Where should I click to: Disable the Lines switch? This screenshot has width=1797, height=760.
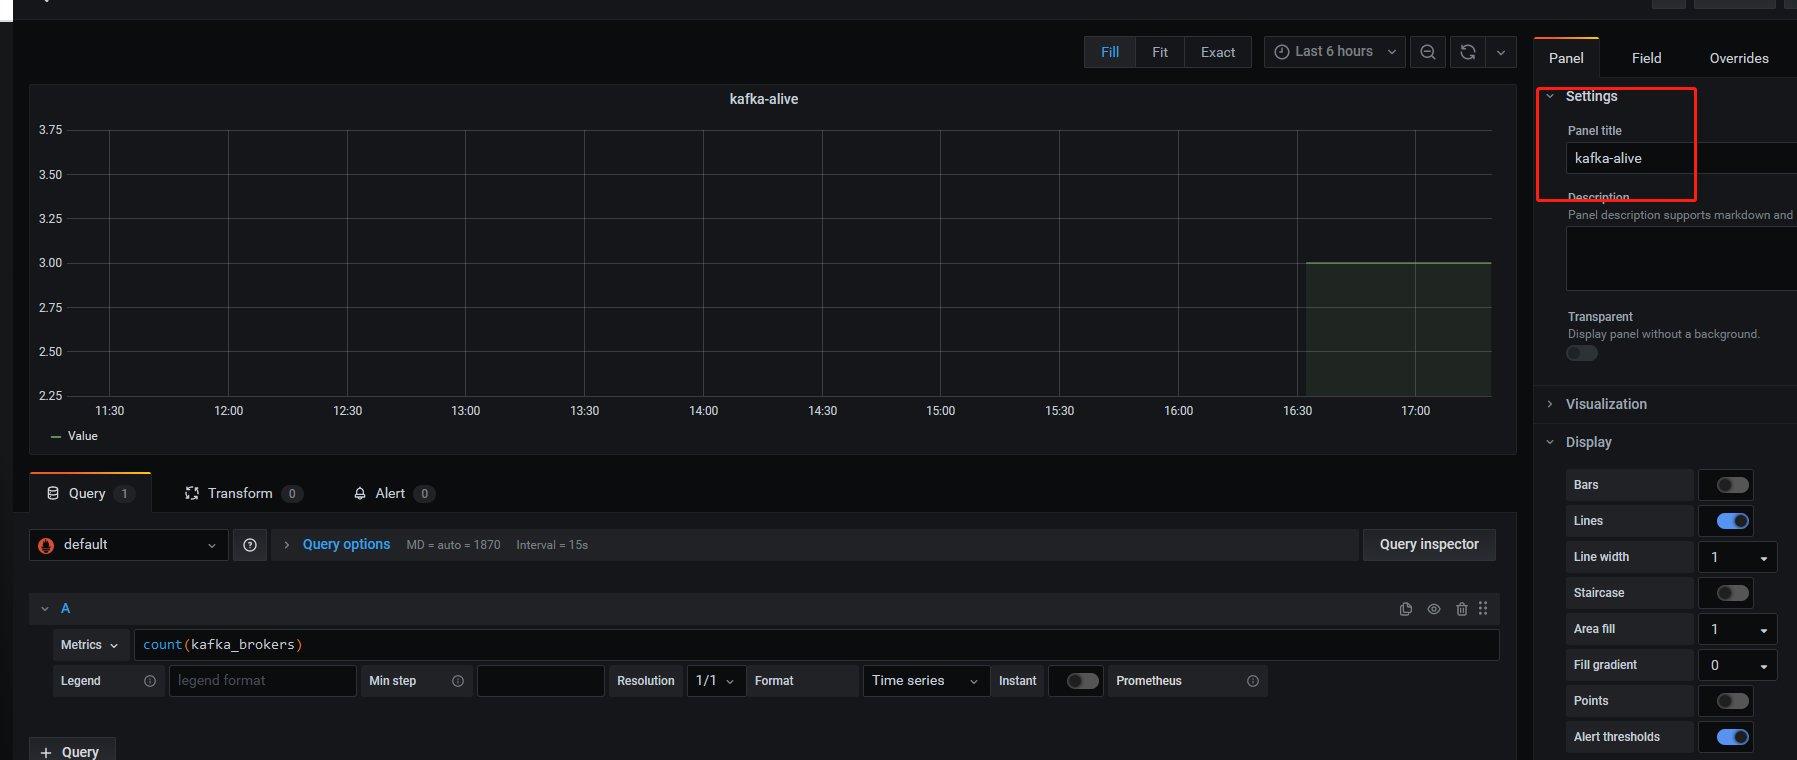(1733, 521)
